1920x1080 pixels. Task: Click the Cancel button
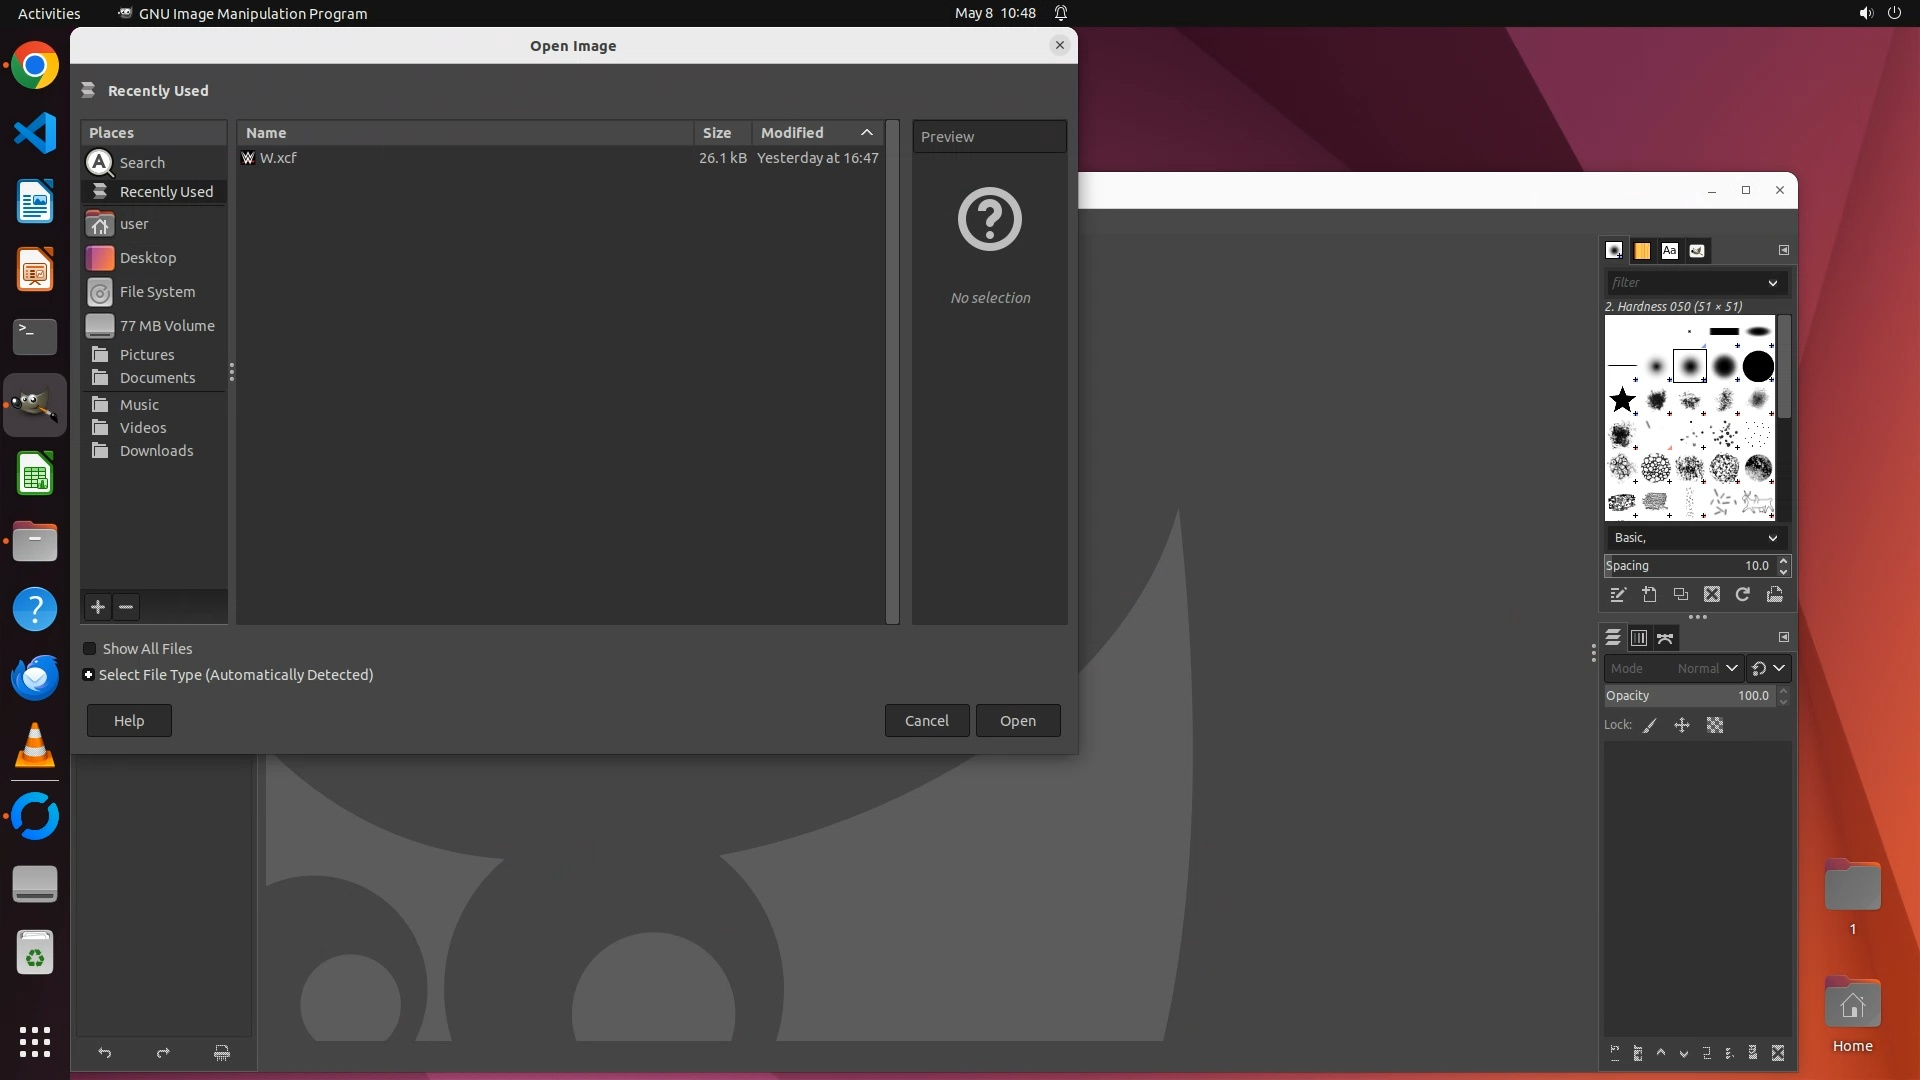coord(926,721)
